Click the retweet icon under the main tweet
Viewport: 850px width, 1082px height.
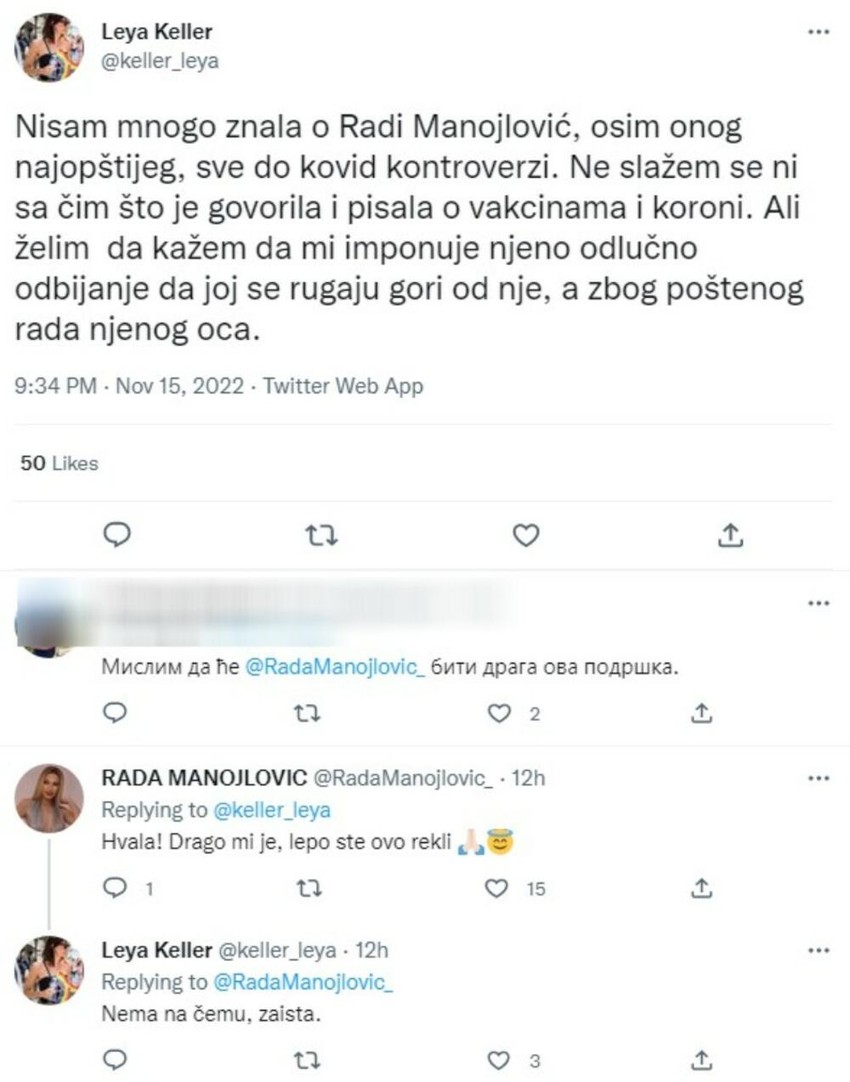coord(320,535)
